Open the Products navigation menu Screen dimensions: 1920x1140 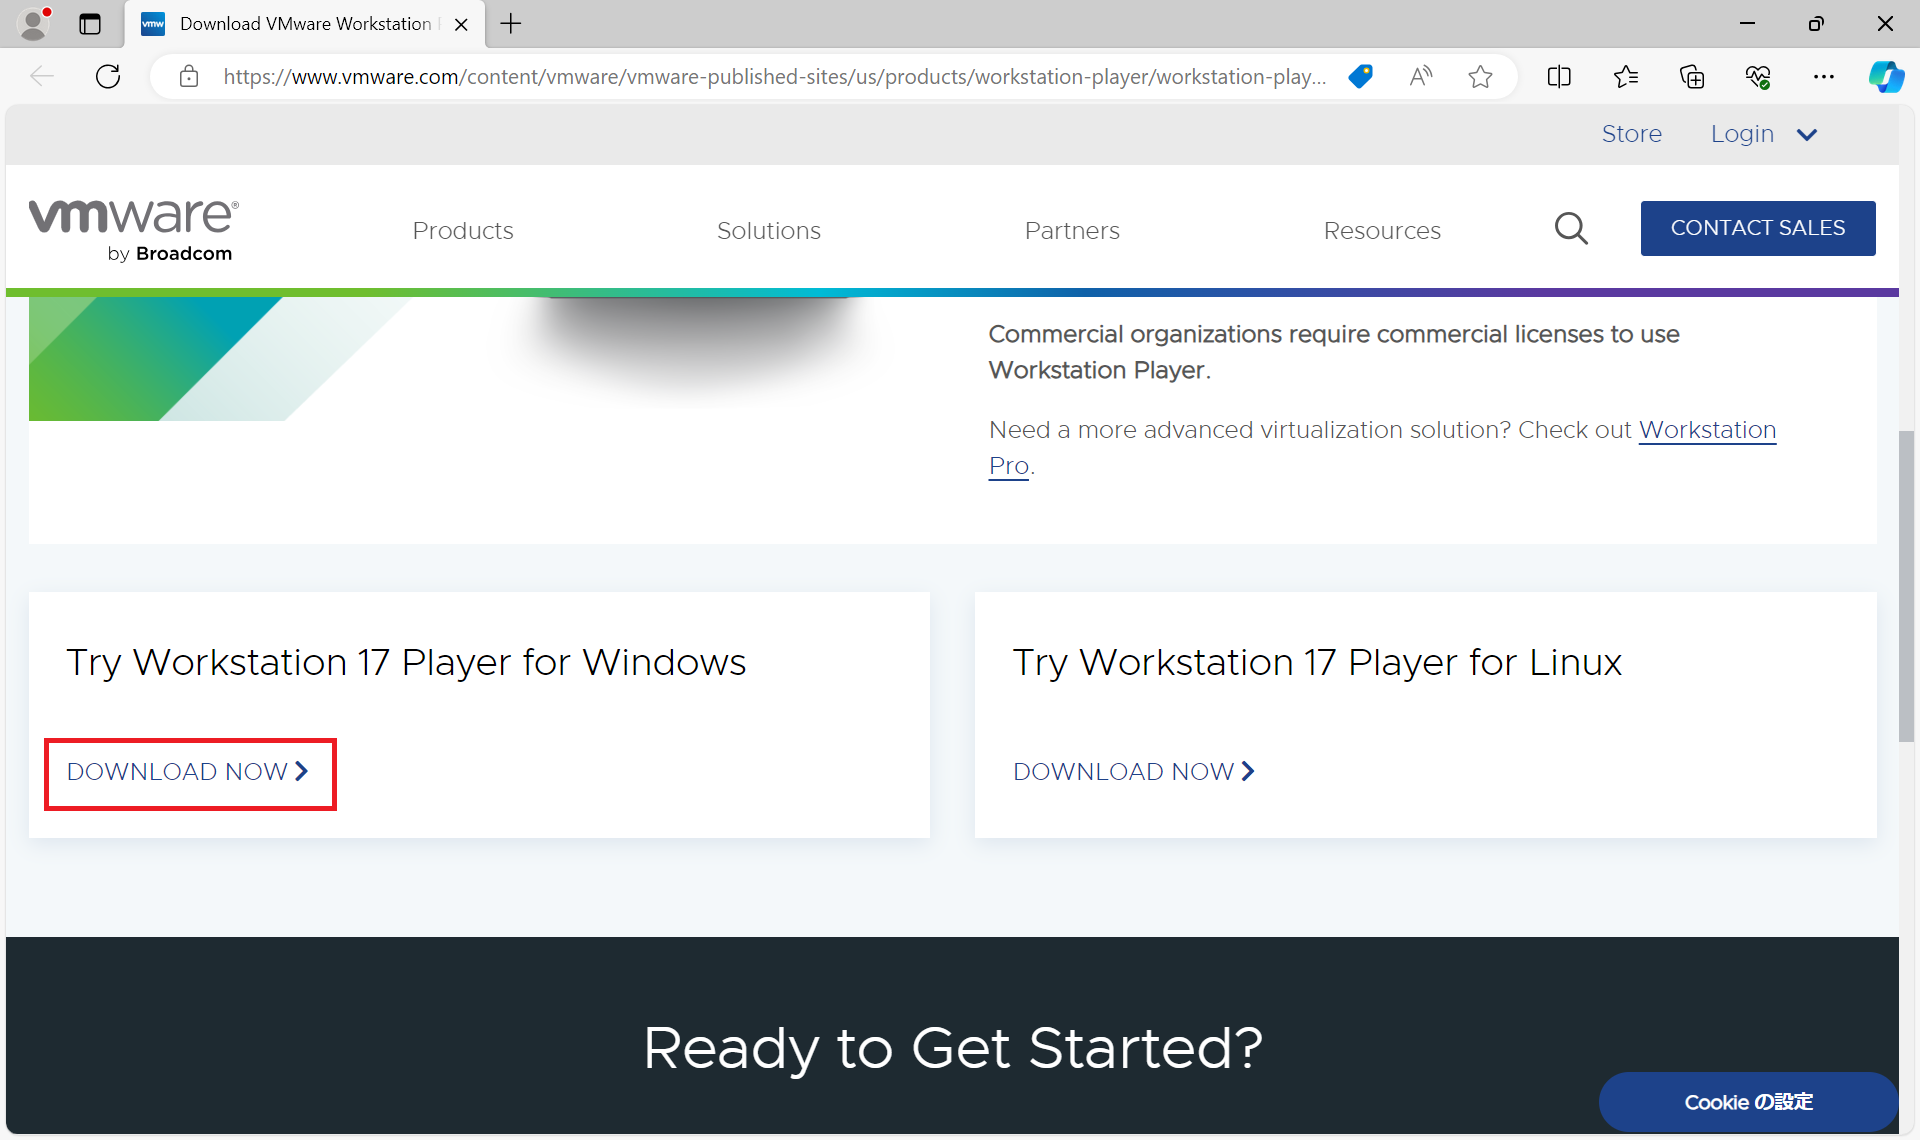462,230
